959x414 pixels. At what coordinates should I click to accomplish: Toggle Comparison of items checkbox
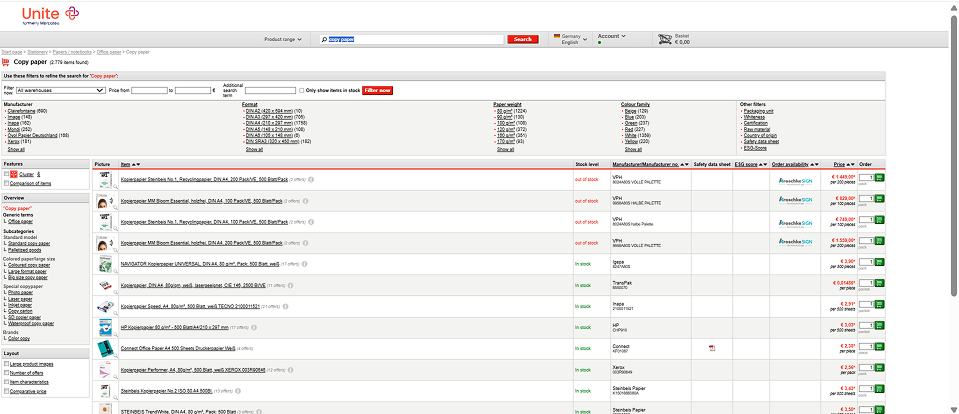[6, 183]
